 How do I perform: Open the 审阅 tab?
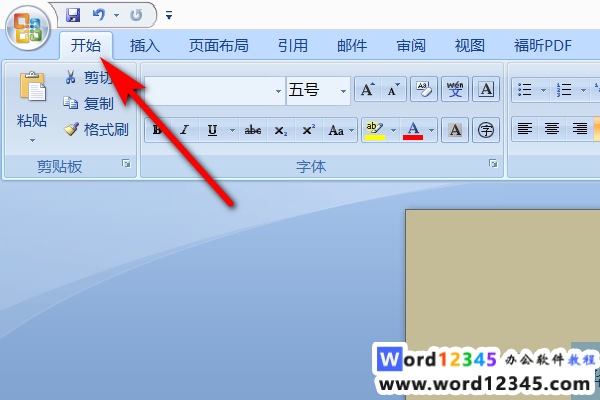click(x=411, y=46)
